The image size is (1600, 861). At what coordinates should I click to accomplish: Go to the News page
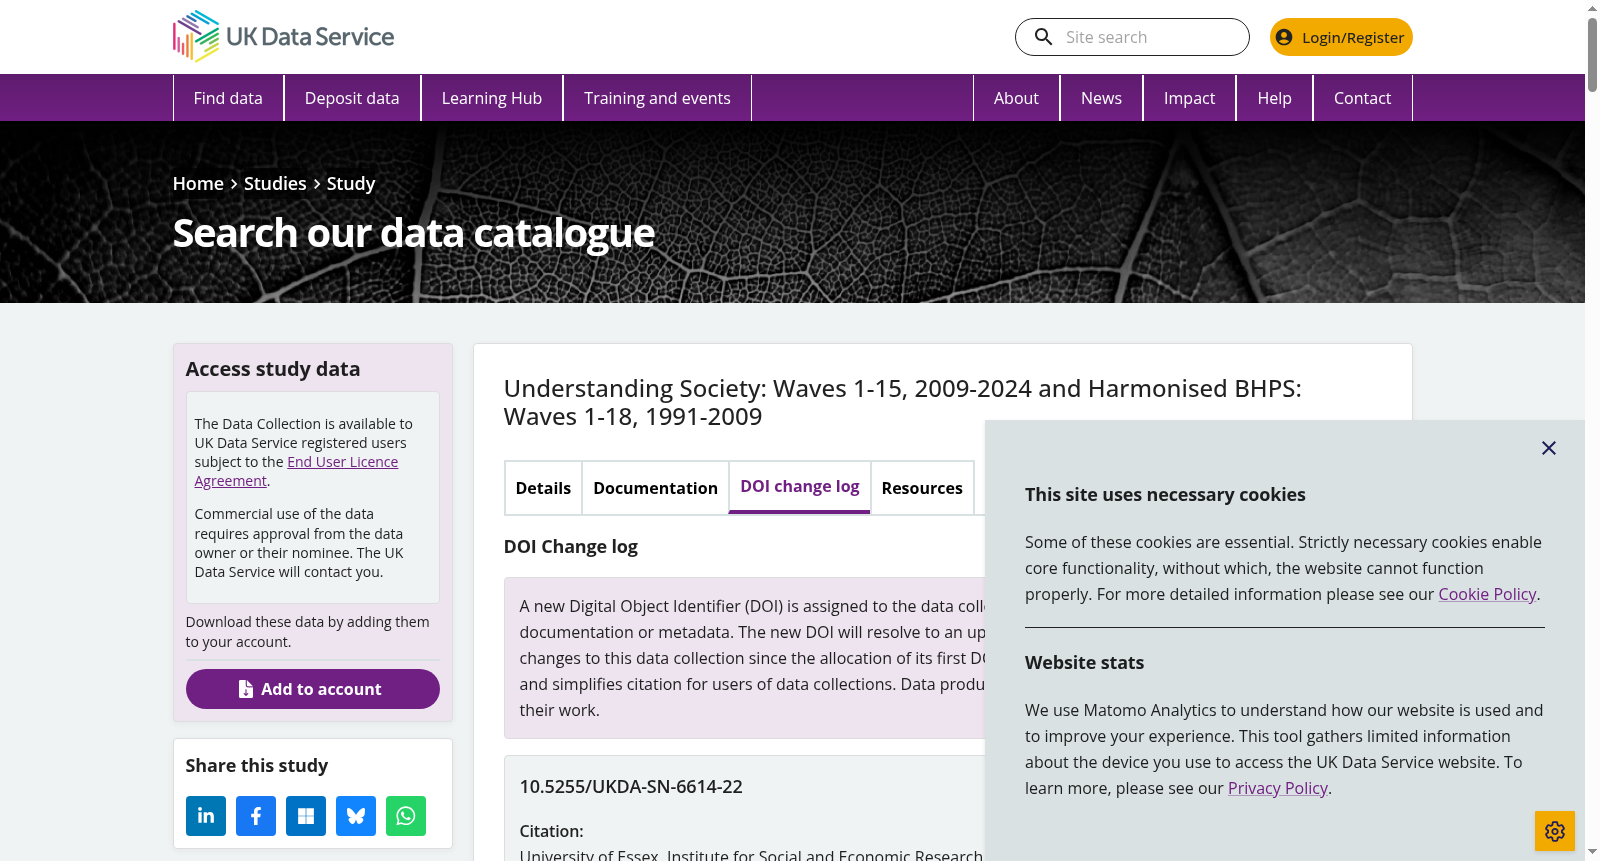tap(1101, 98)
